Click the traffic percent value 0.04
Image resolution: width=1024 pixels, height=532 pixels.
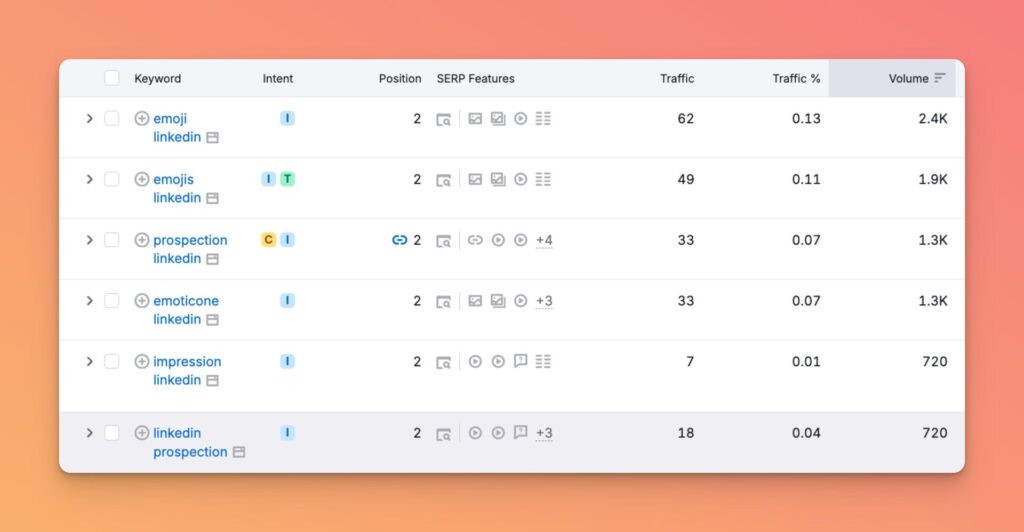coord(806,433)
